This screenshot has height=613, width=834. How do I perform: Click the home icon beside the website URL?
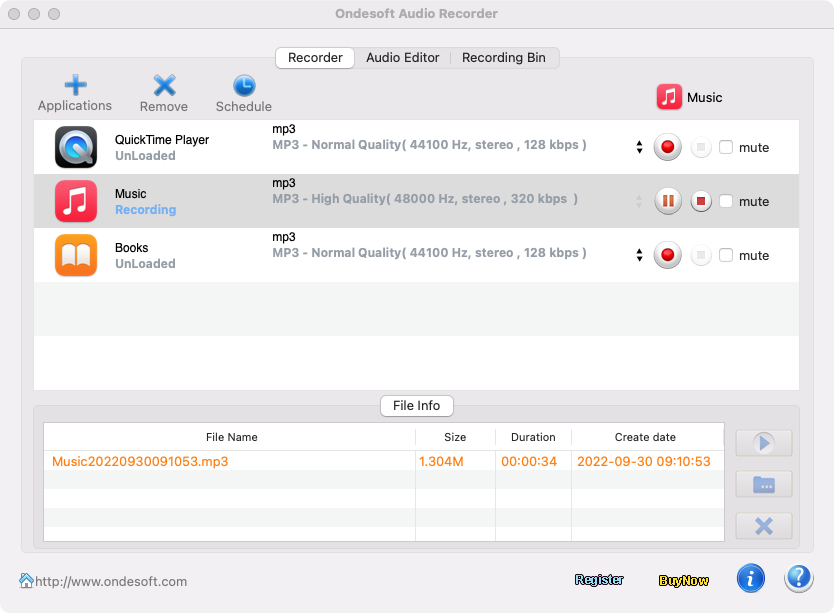(26, 581)
